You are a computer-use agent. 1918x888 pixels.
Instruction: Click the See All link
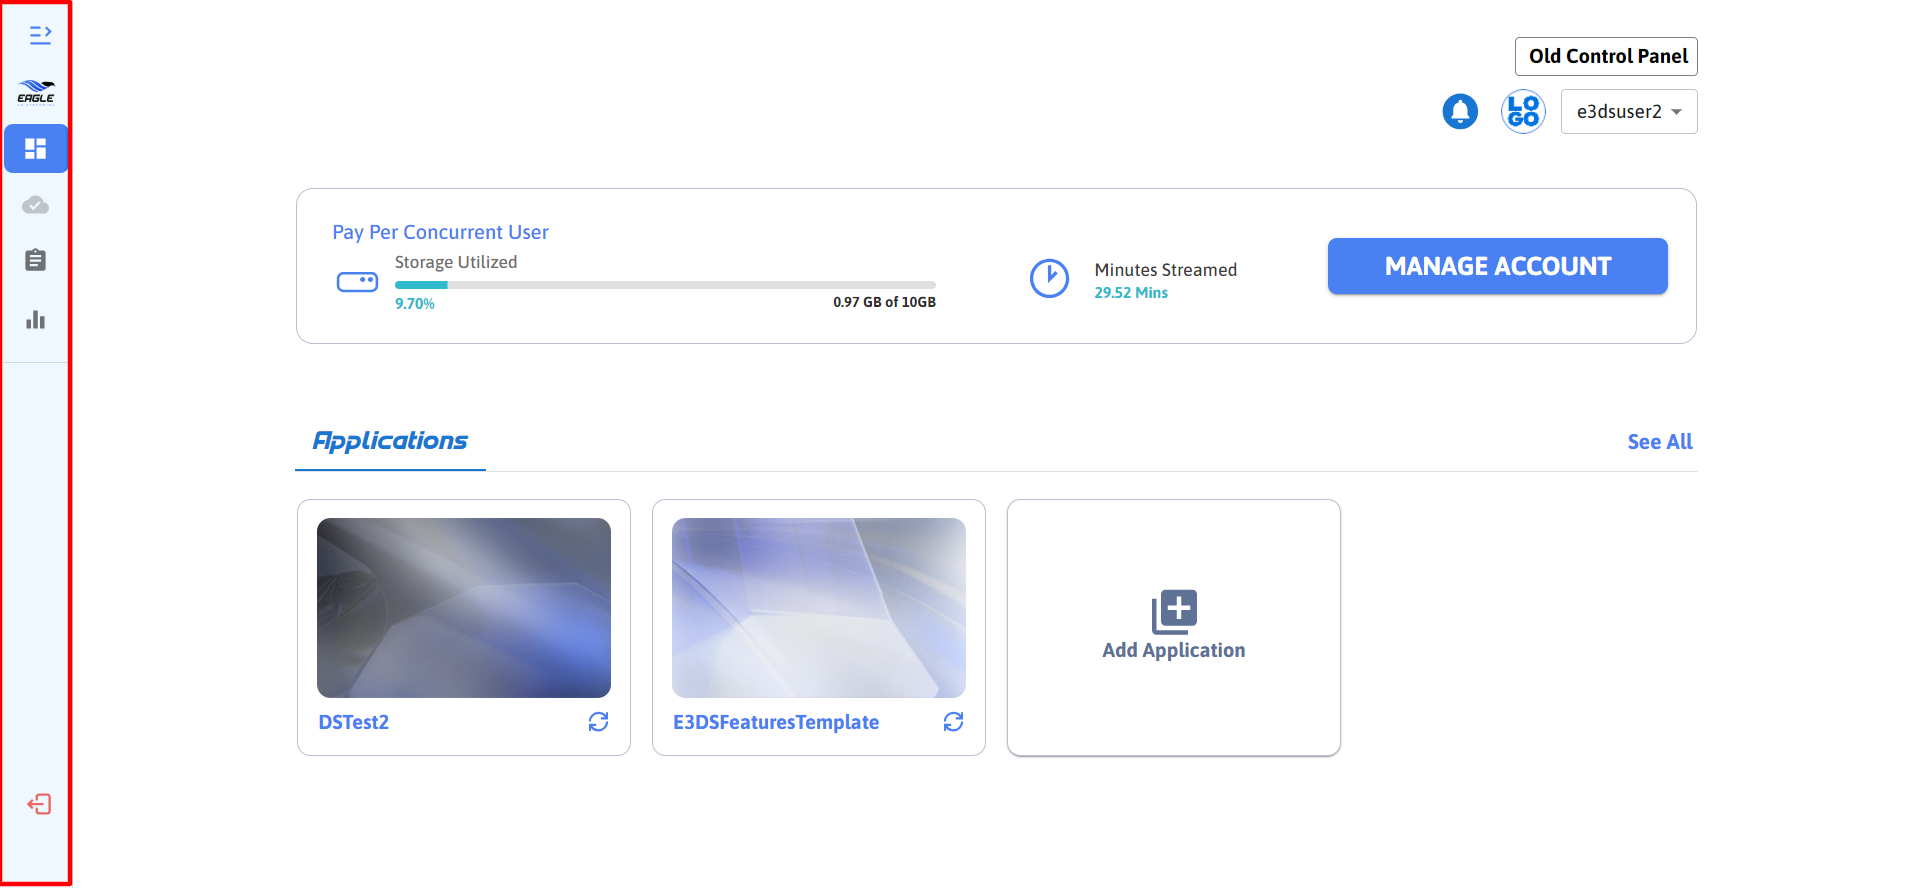pos(1659,442)
